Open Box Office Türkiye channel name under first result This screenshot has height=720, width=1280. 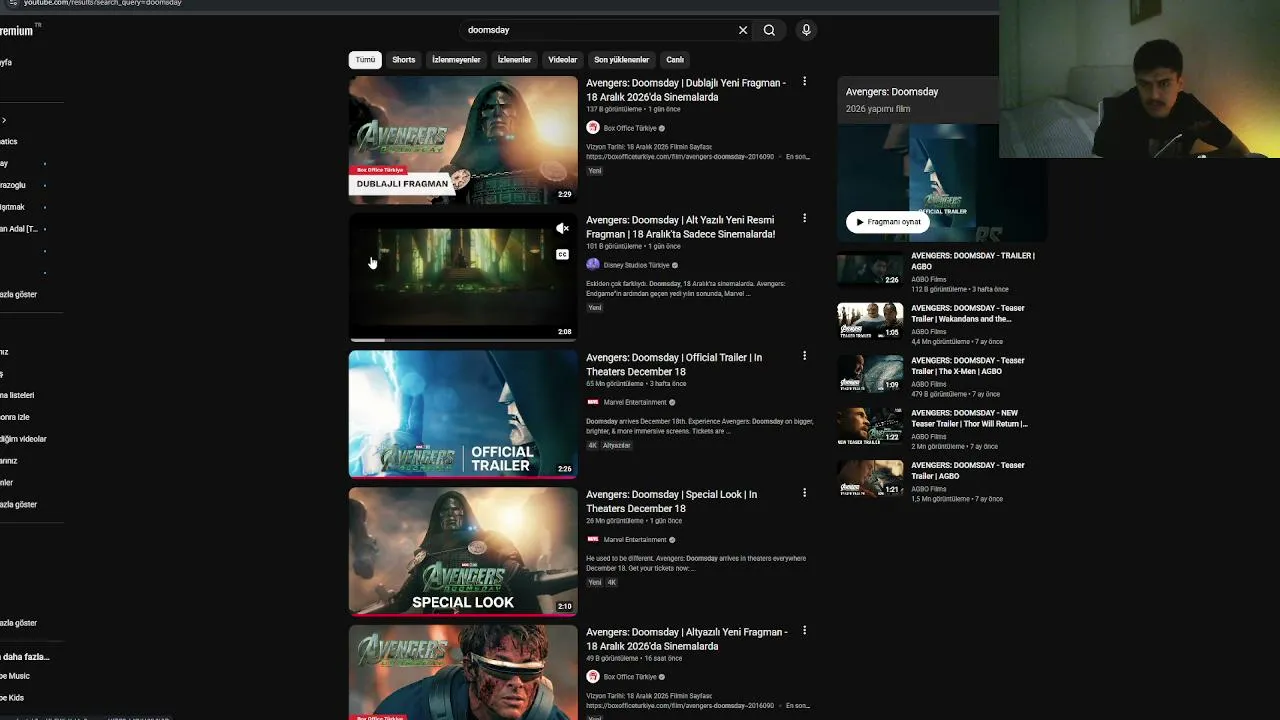pos(630,128)
